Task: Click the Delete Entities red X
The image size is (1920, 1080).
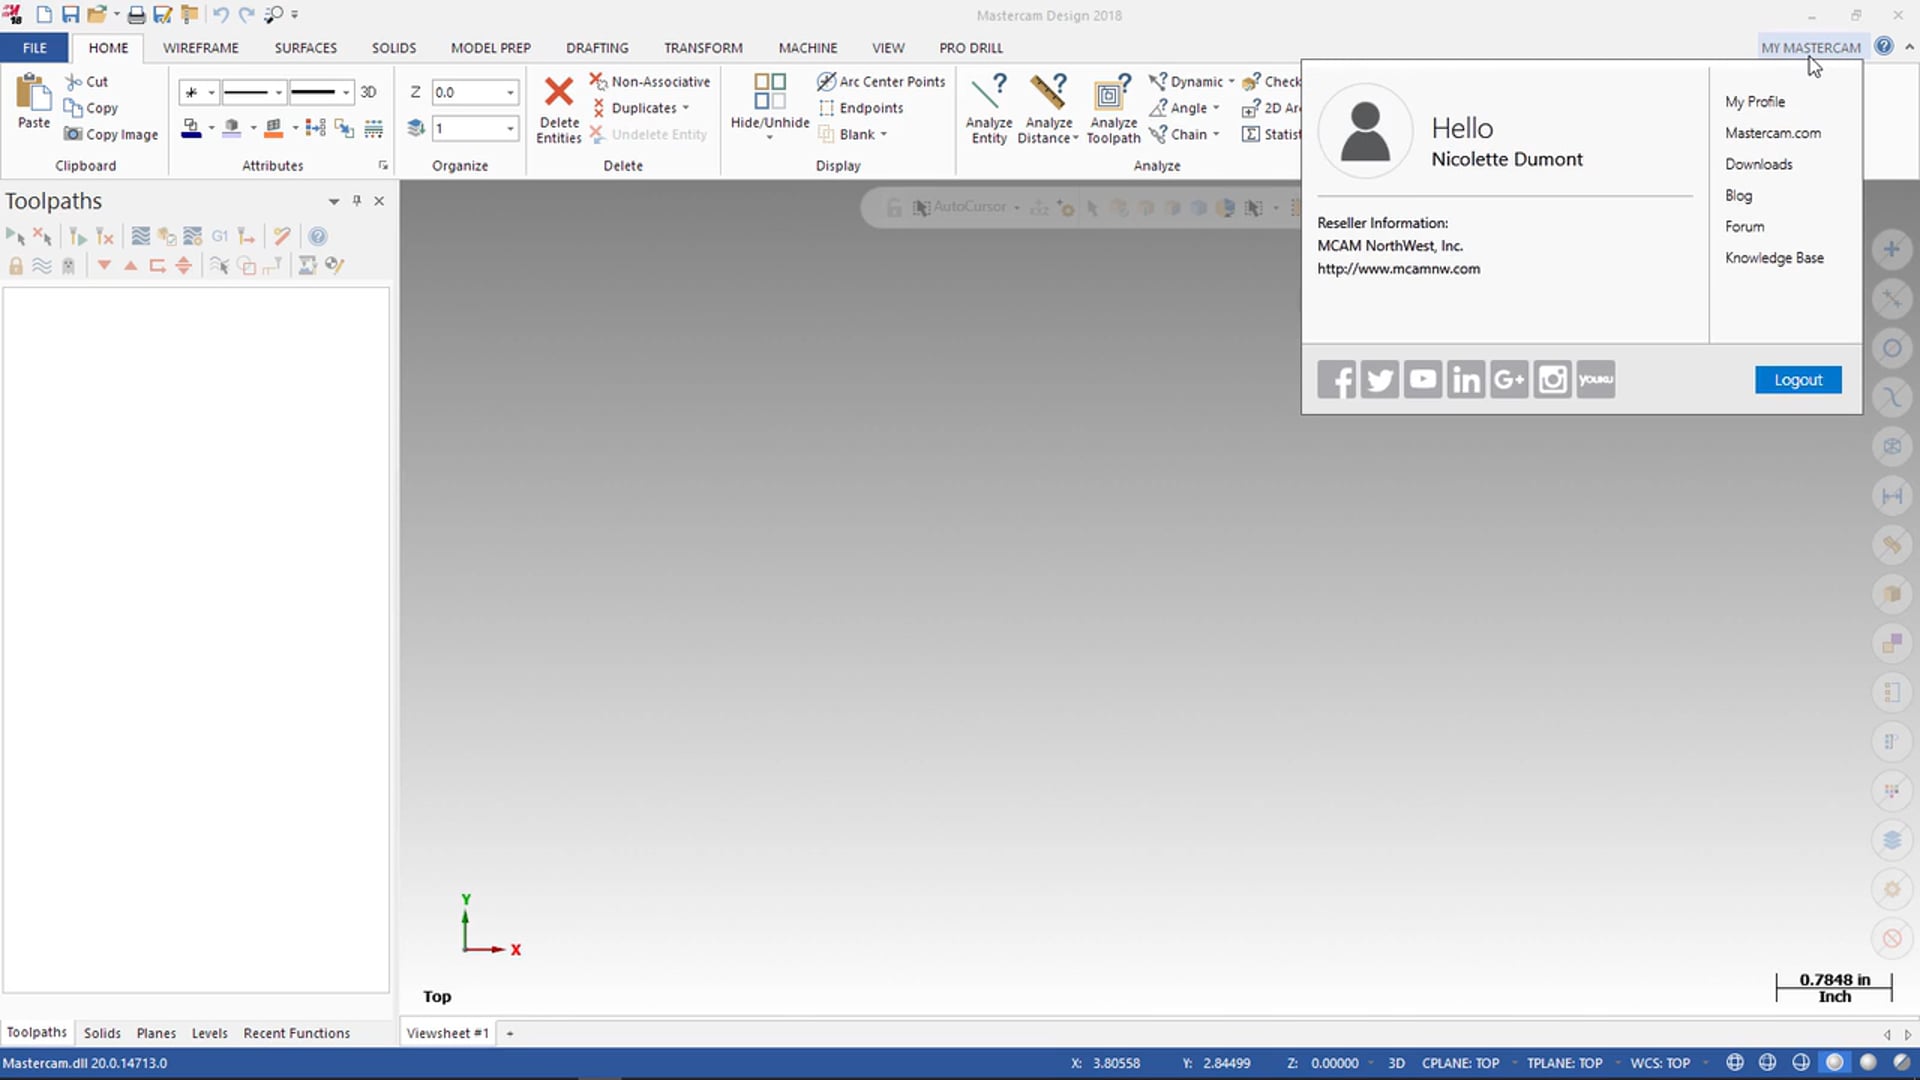Action: point(558,92)
